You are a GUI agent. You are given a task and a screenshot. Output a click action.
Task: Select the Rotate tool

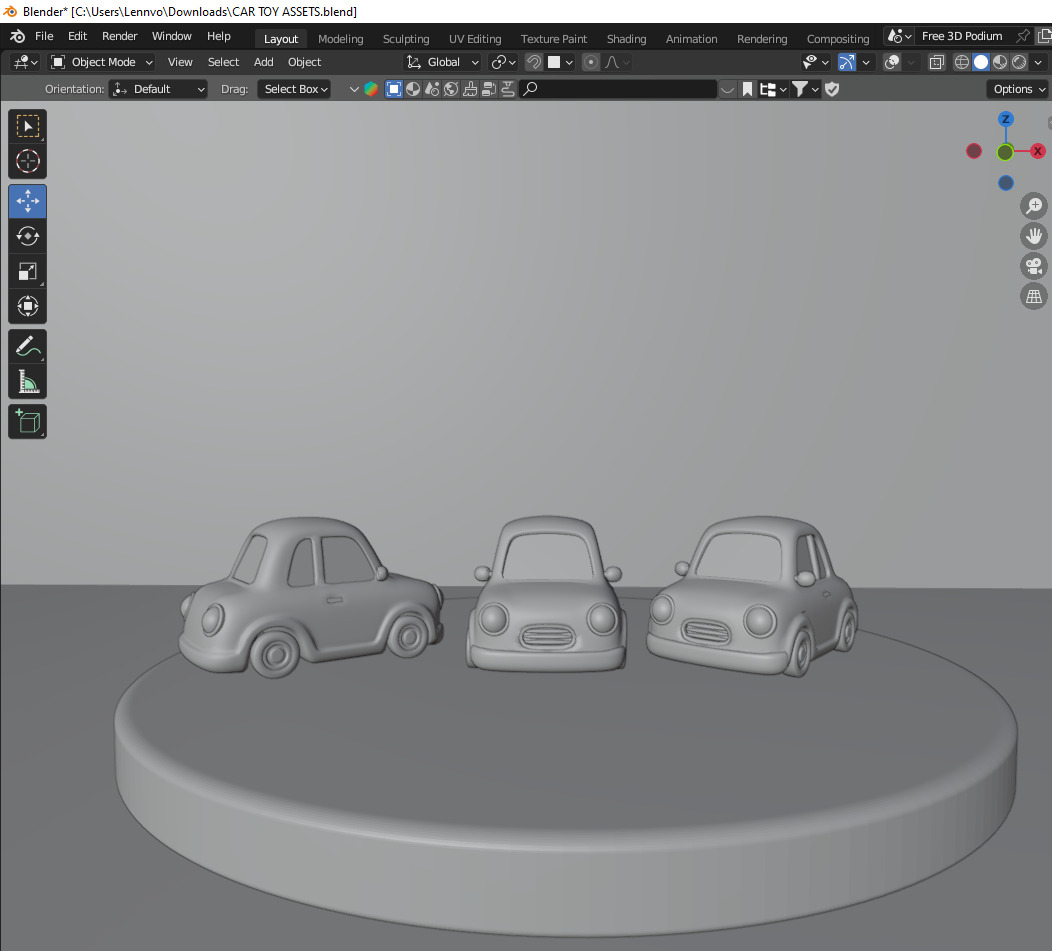tap(28, 236)
